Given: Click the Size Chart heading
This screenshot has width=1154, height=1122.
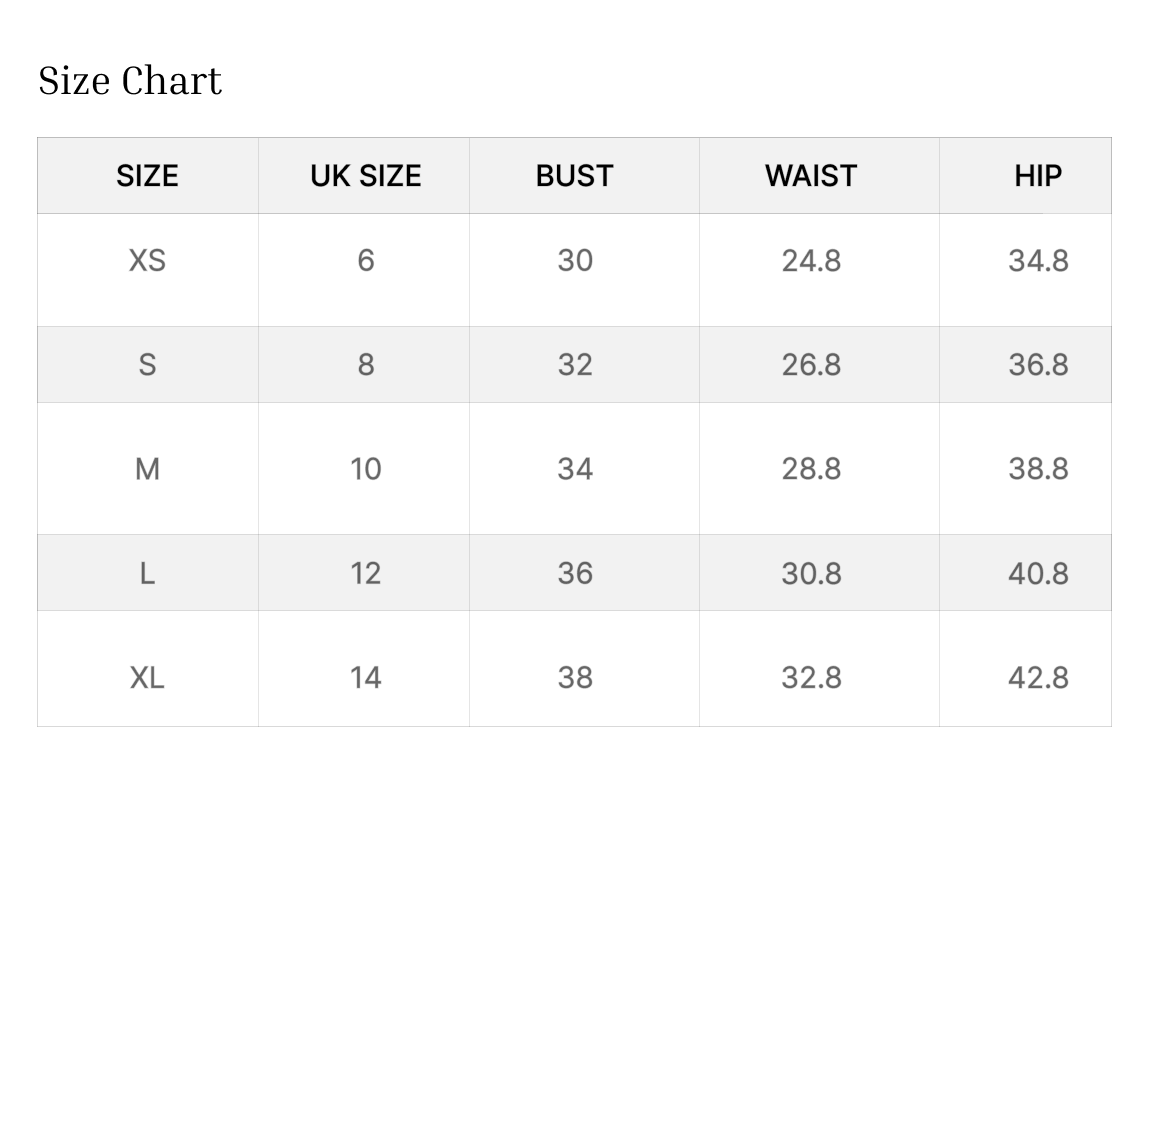Looking at the screenshot, I should click(x=130, y=81).
